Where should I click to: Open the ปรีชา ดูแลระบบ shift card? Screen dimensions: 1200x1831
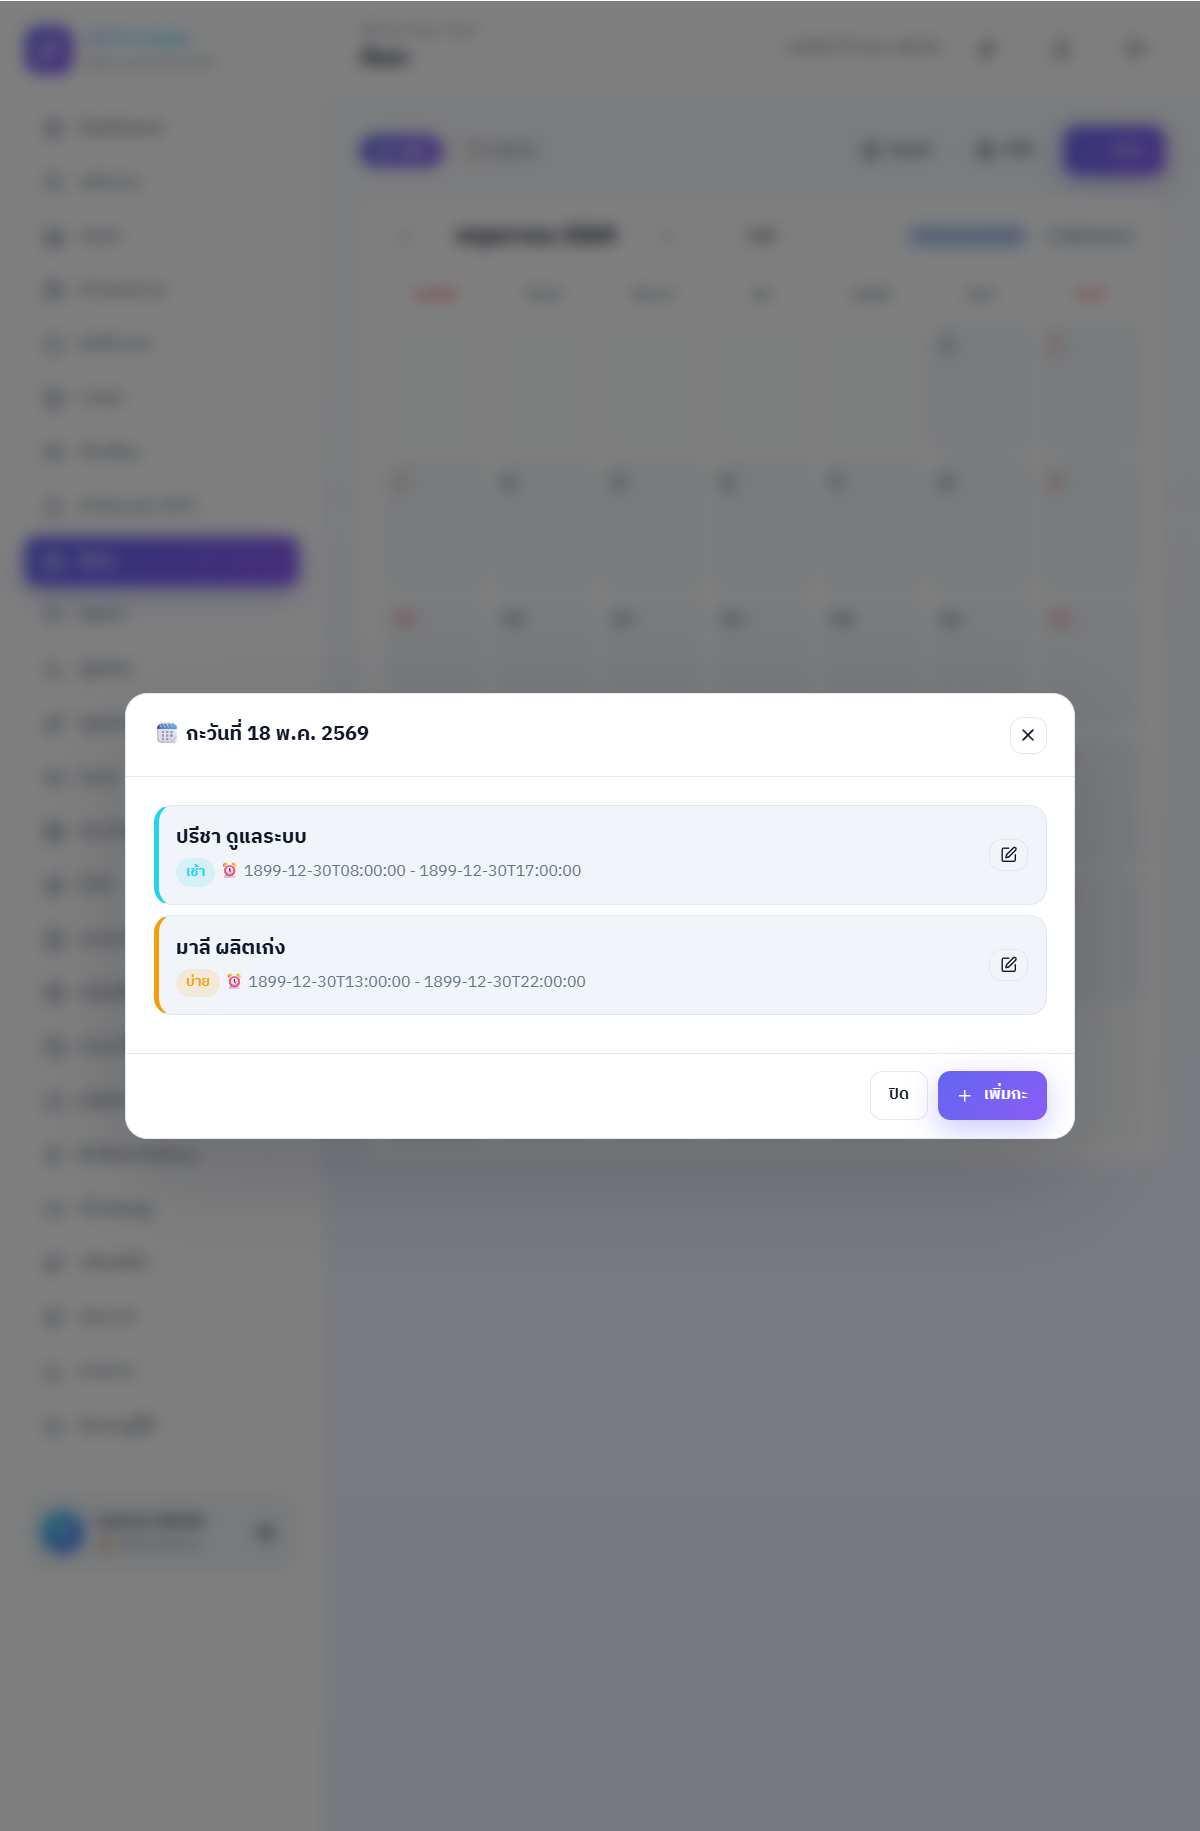(600, 855)
